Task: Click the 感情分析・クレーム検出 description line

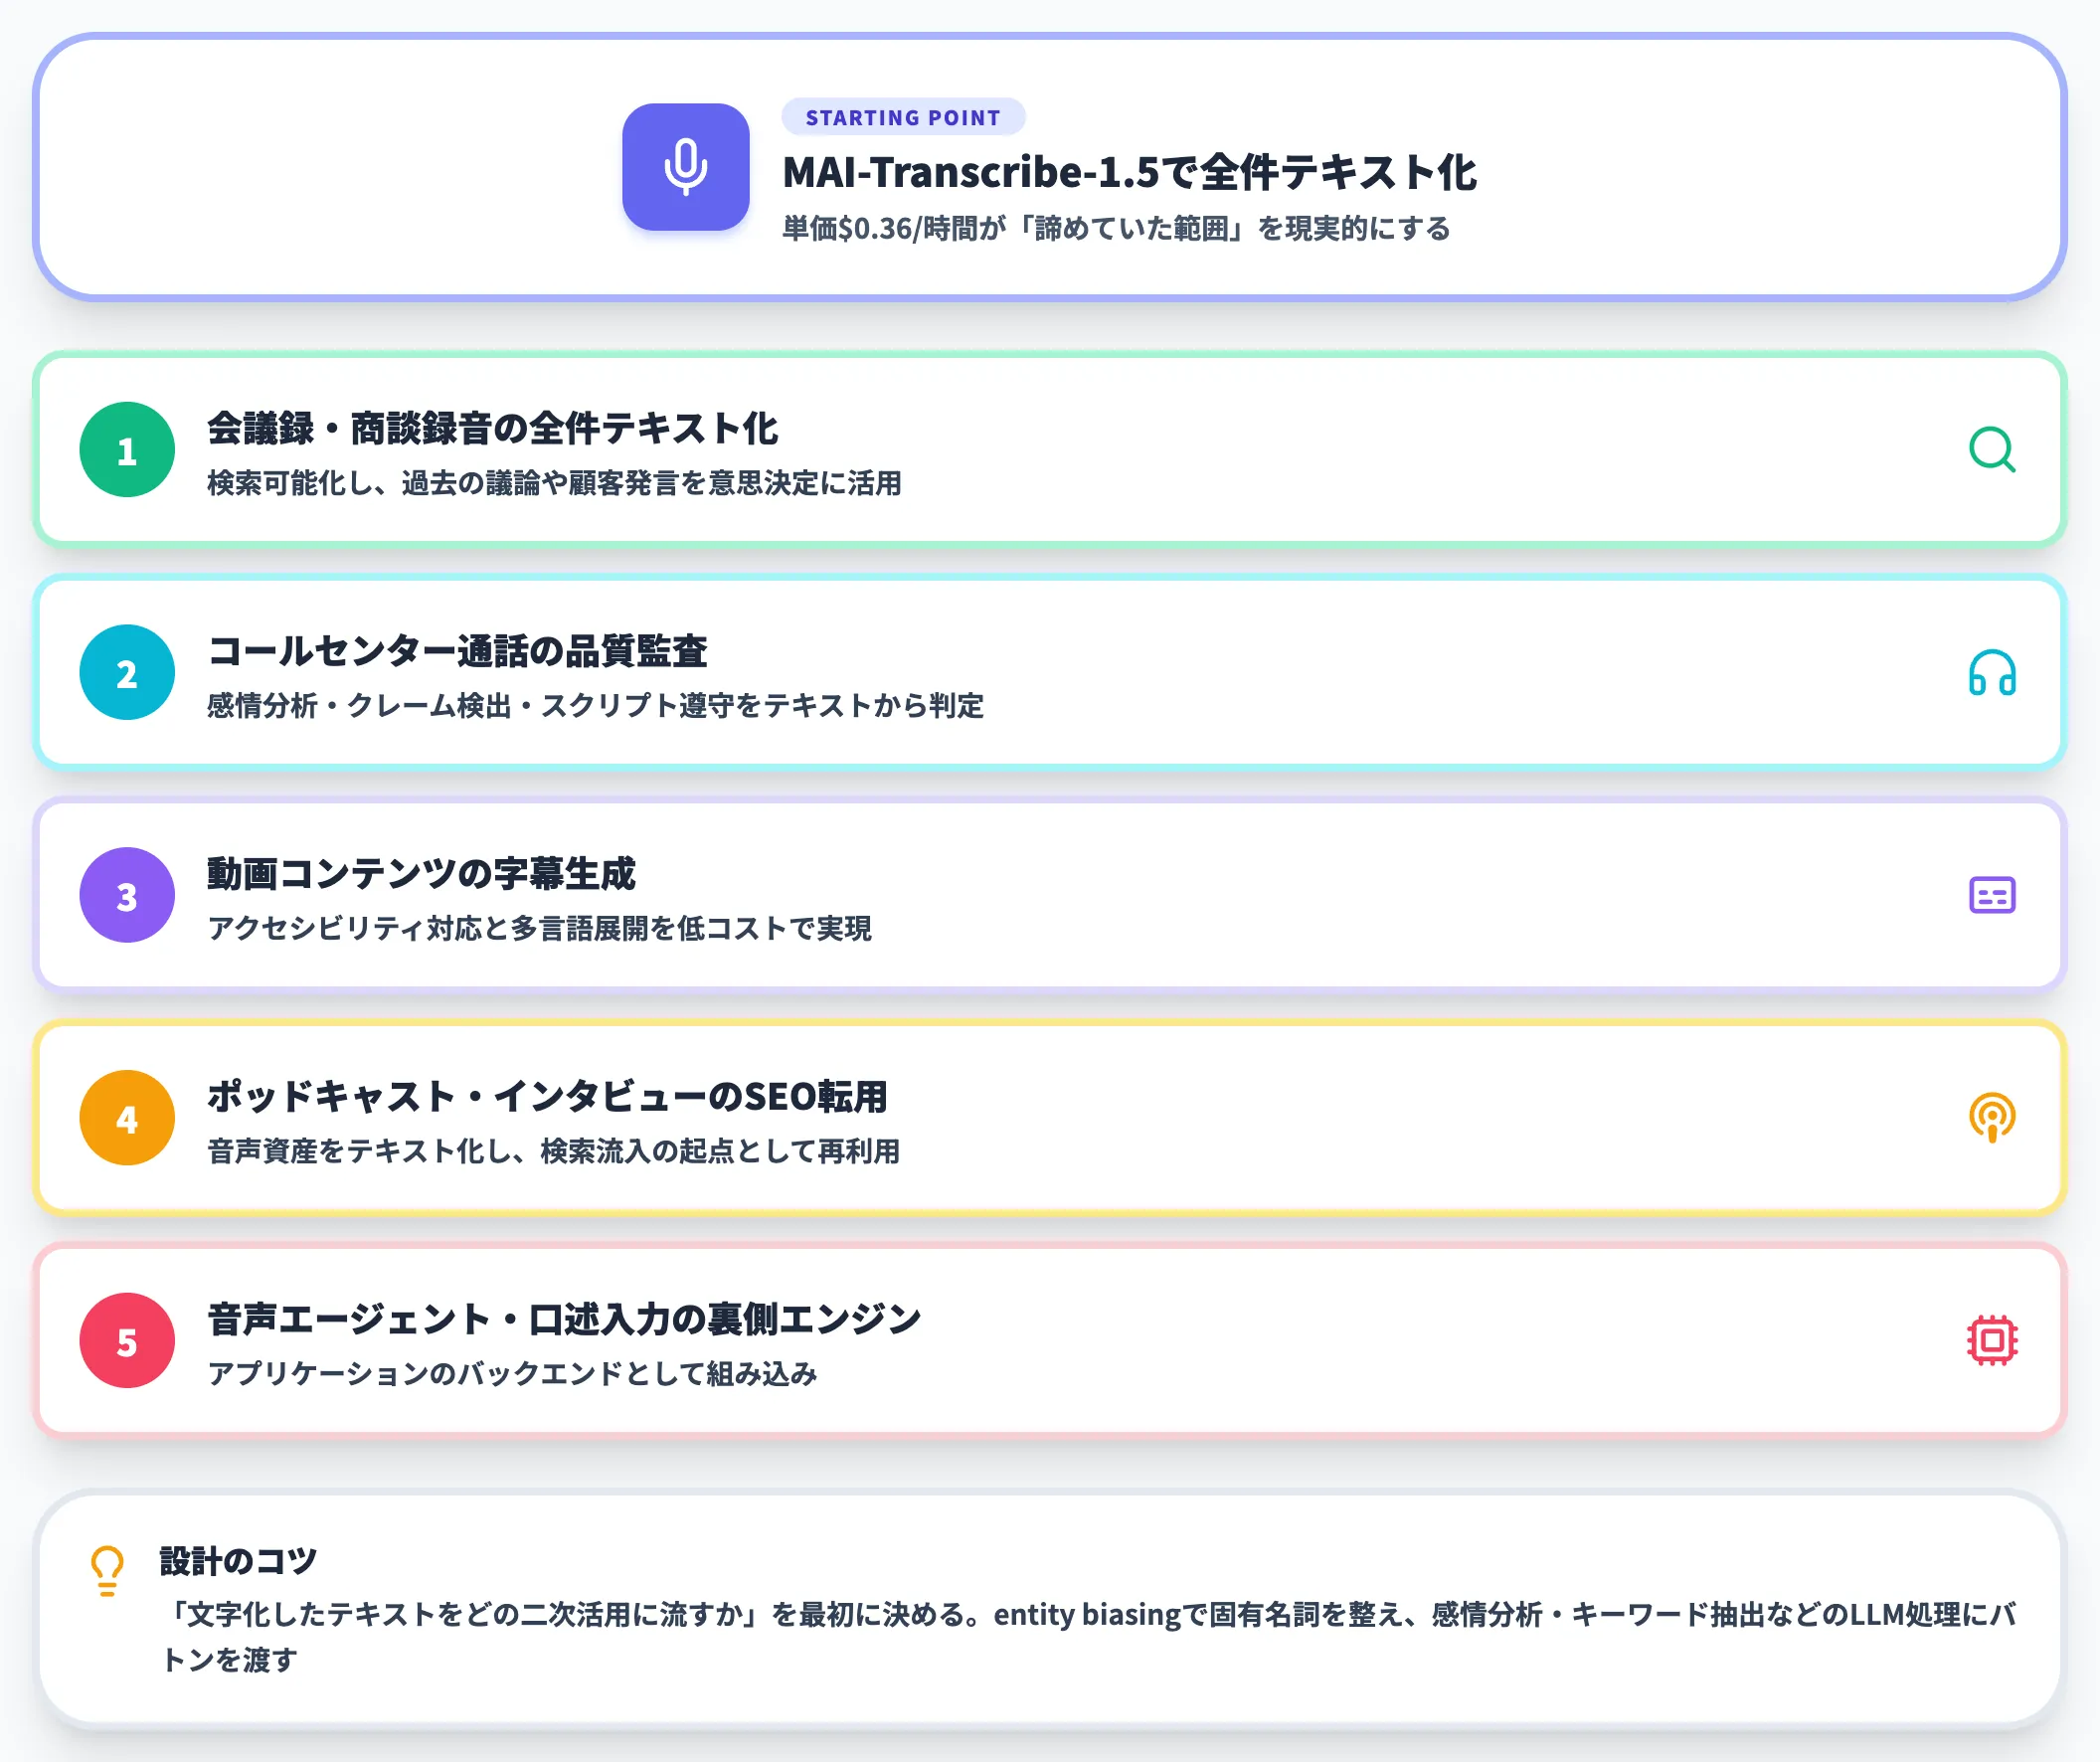Action: (x=595, y=706)
